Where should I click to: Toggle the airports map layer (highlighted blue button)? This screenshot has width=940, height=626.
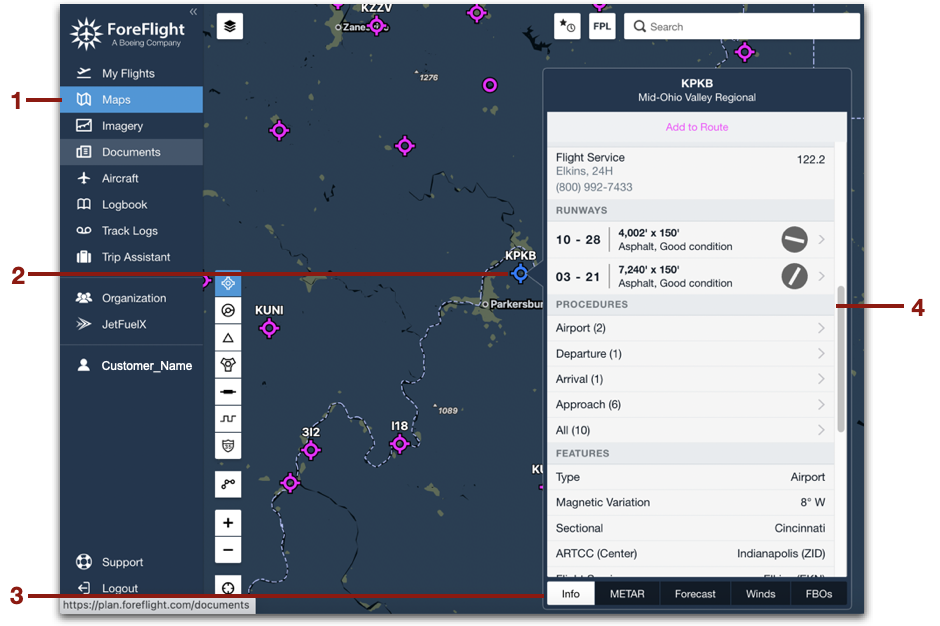(228, 283)
